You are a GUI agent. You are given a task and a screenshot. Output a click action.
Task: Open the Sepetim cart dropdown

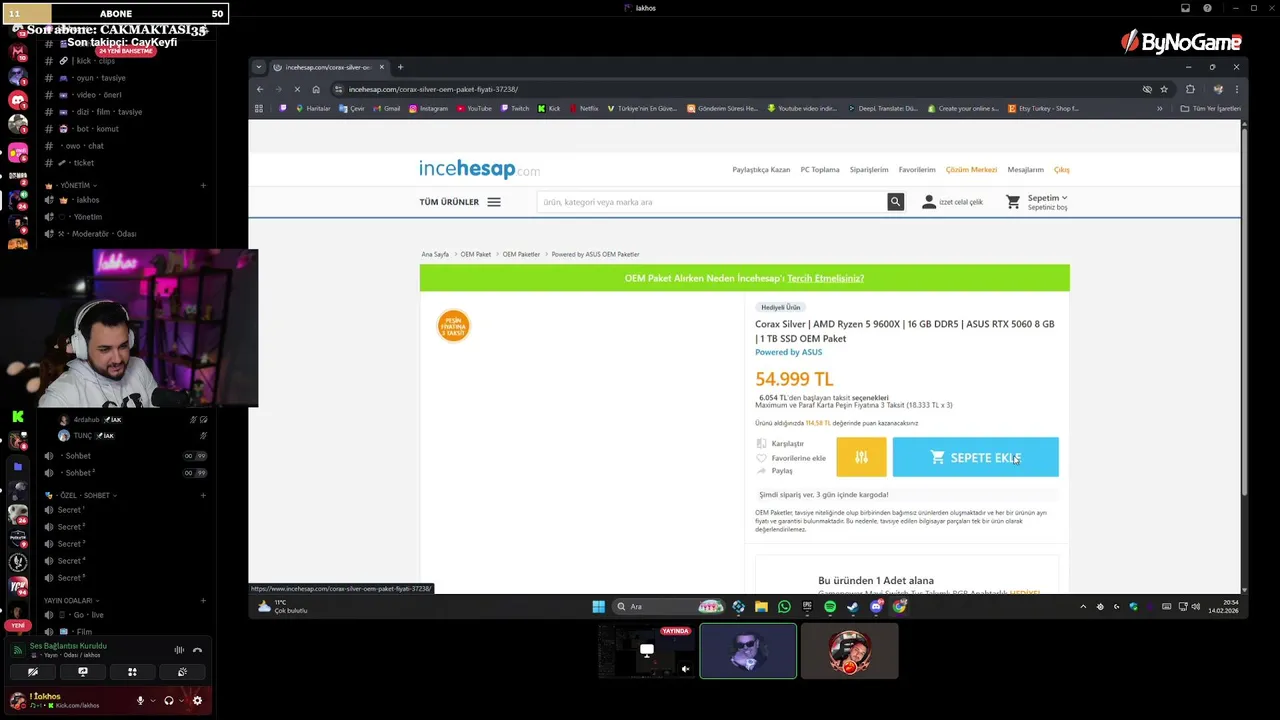point(1047,202)
